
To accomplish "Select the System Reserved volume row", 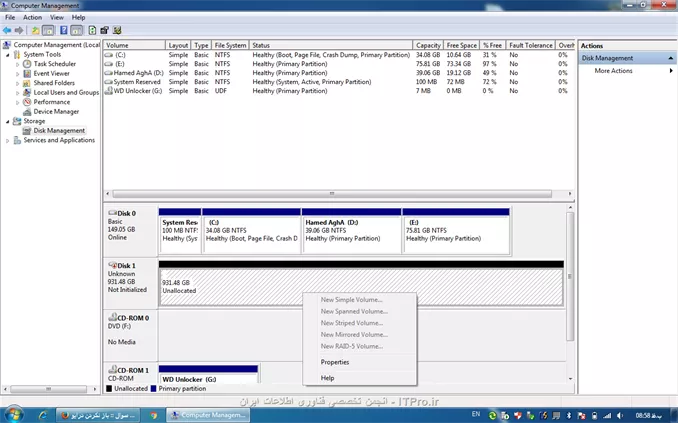I will (339, 82).
